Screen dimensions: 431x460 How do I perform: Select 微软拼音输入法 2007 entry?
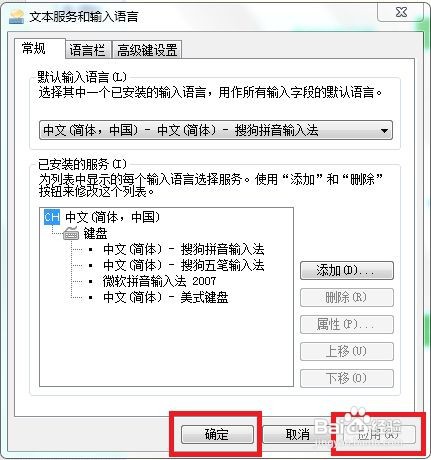click(x=160, y=281)
